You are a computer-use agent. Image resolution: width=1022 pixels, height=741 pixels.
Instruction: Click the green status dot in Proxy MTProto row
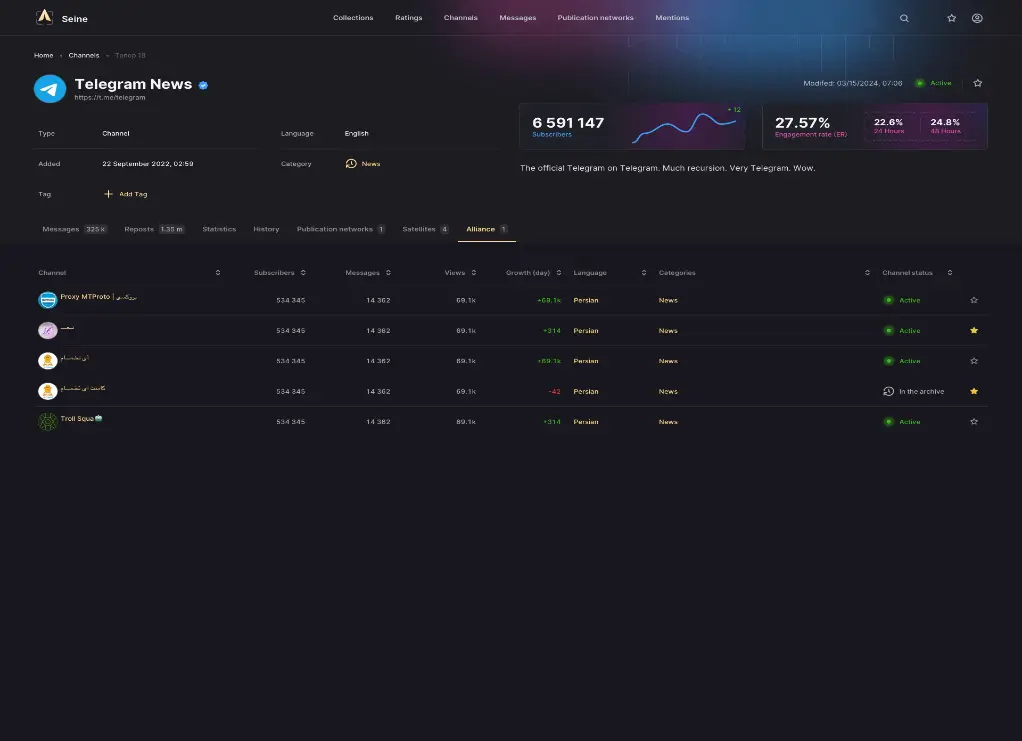(888, 300)
